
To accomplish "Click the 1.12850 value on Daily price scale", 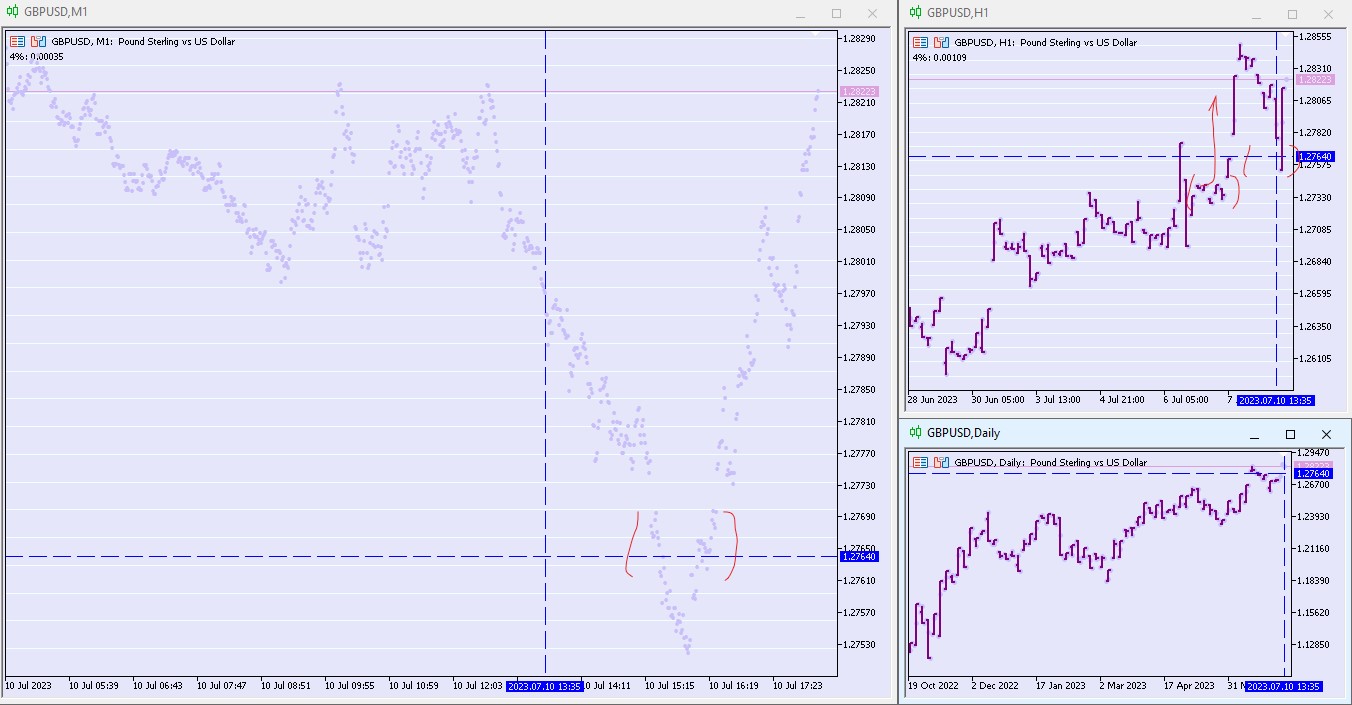I will [x=1314, y=645].
